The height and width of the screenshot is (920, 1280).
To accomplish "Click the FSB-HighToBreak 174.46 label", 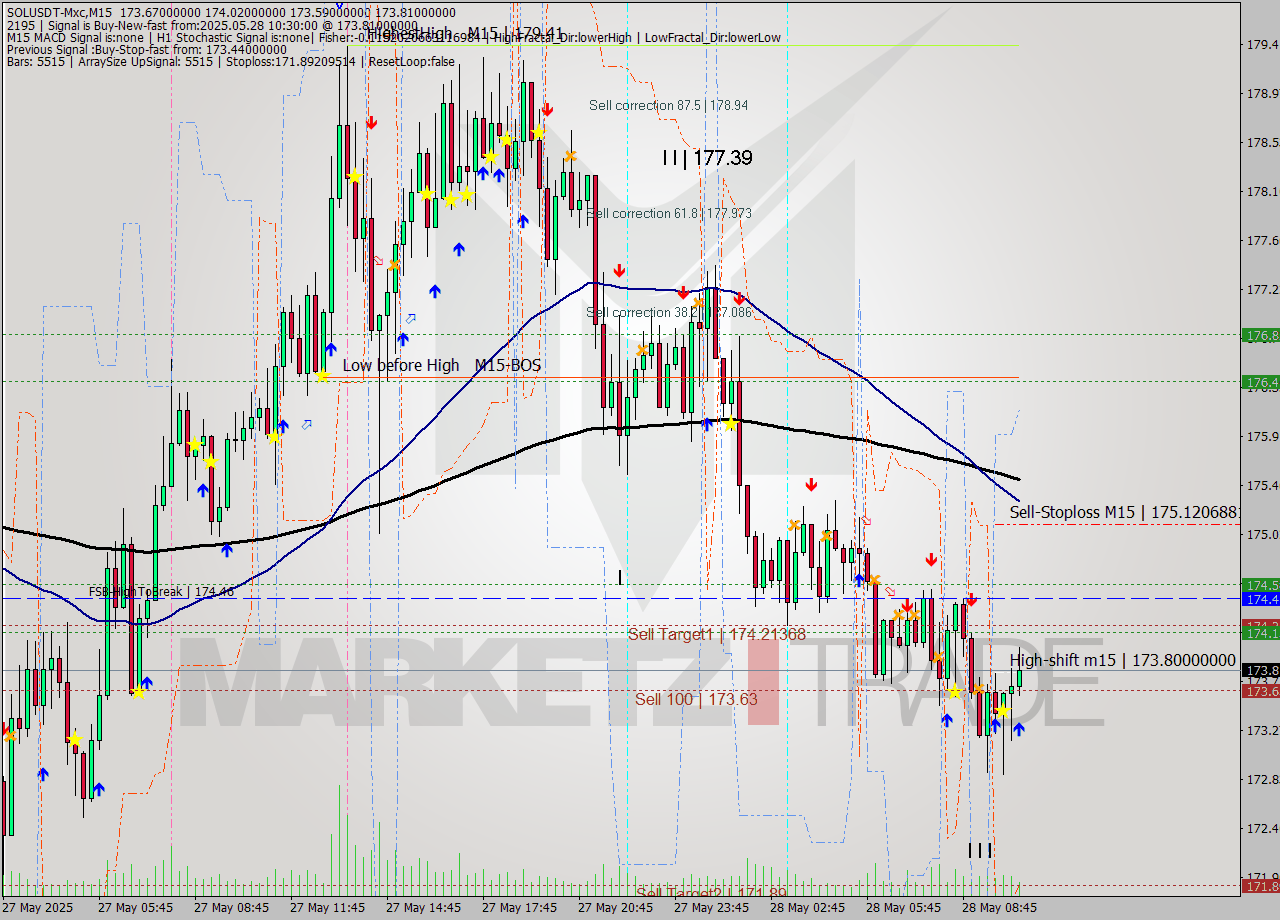I will click(x=160, y=591).
